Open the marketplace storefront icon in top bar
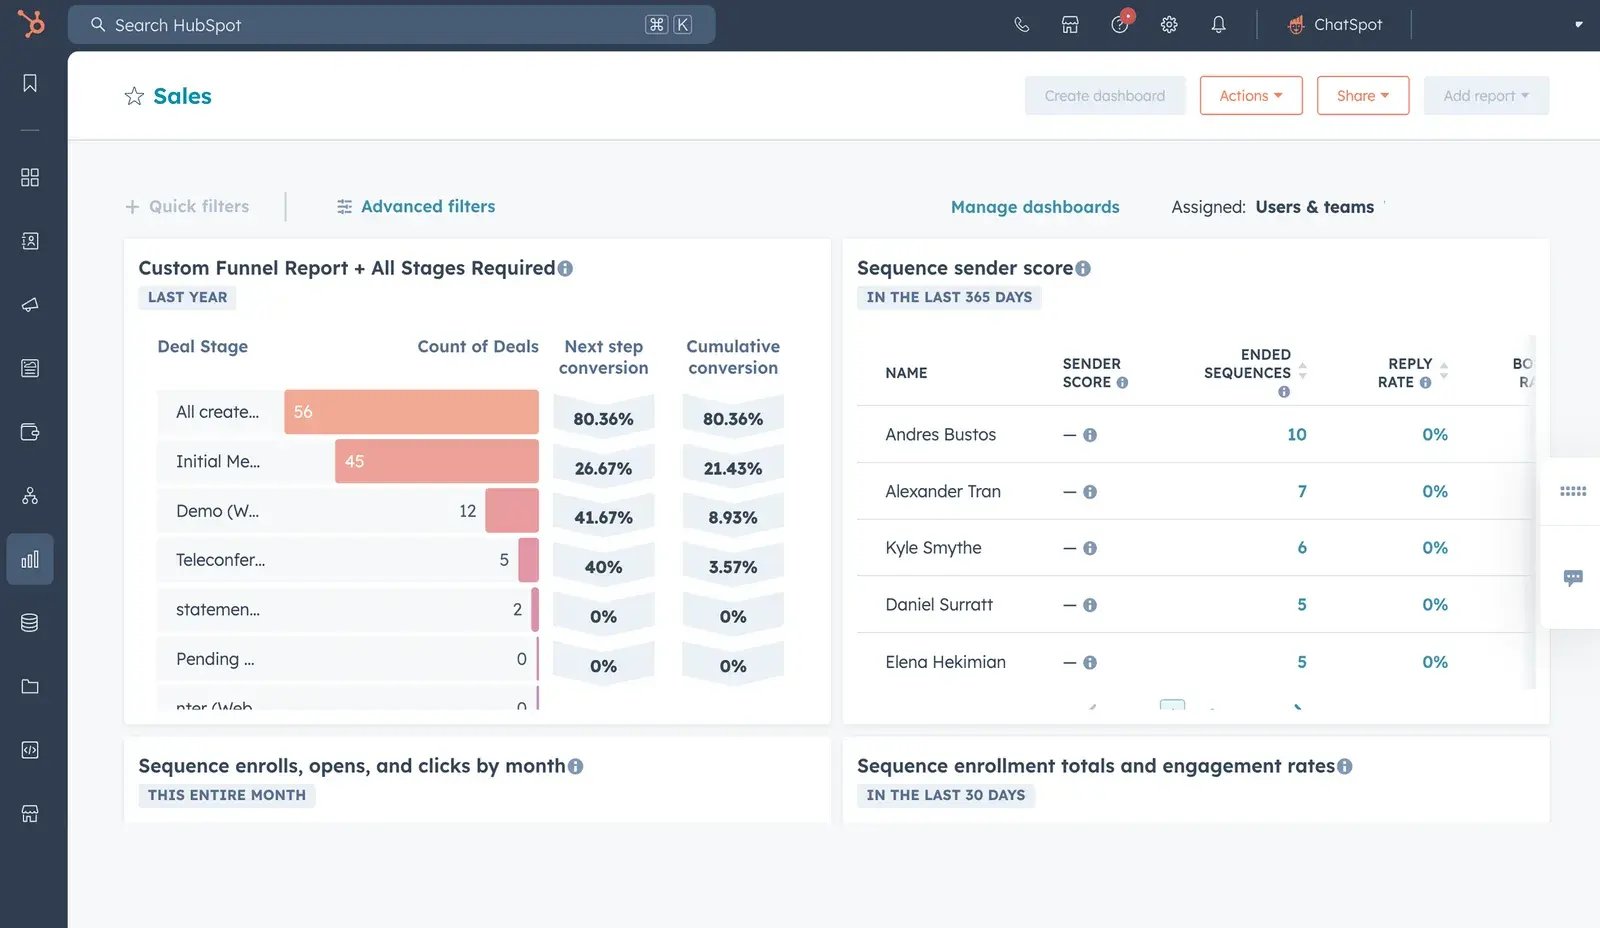Image resolution: width=1600 pixels, height=928 pixels. click(x=1070, y=25)
